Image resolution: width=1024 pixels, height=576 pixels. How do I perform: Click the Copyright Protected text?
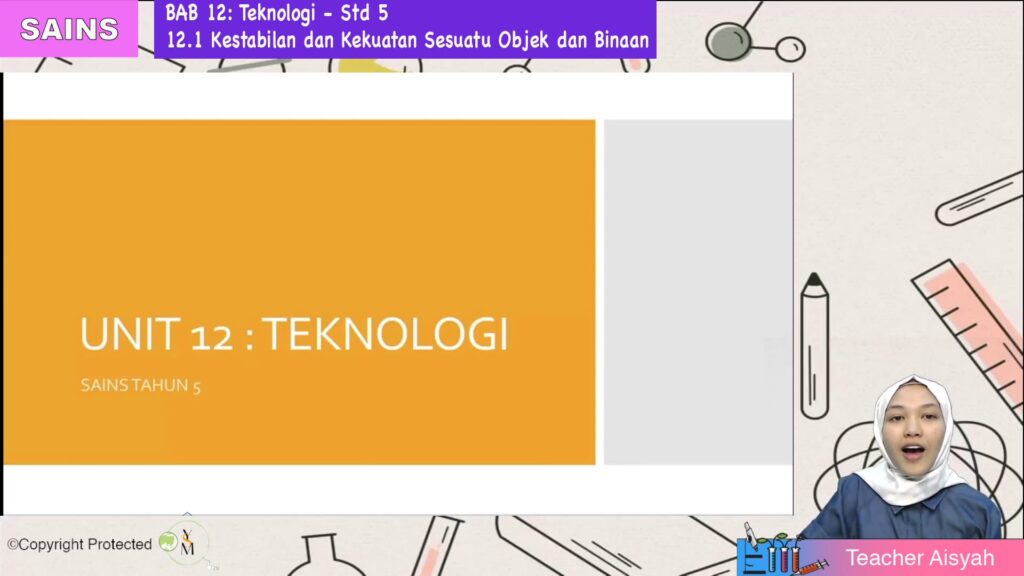(82, 544)
